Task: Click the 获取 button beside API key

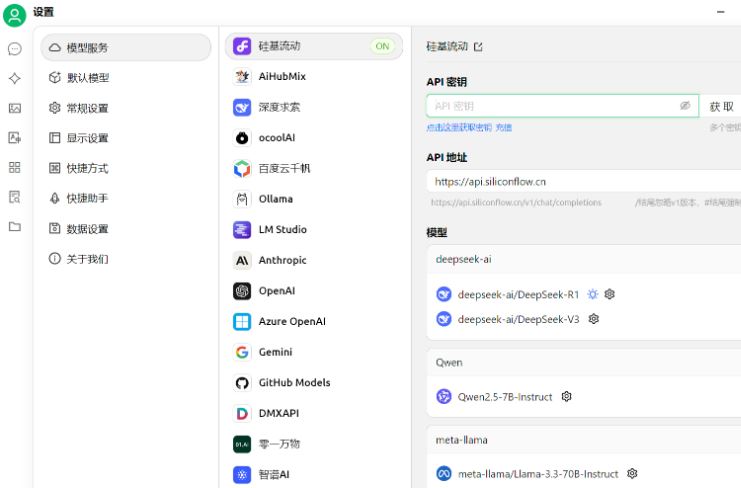Action: point(722,106)
